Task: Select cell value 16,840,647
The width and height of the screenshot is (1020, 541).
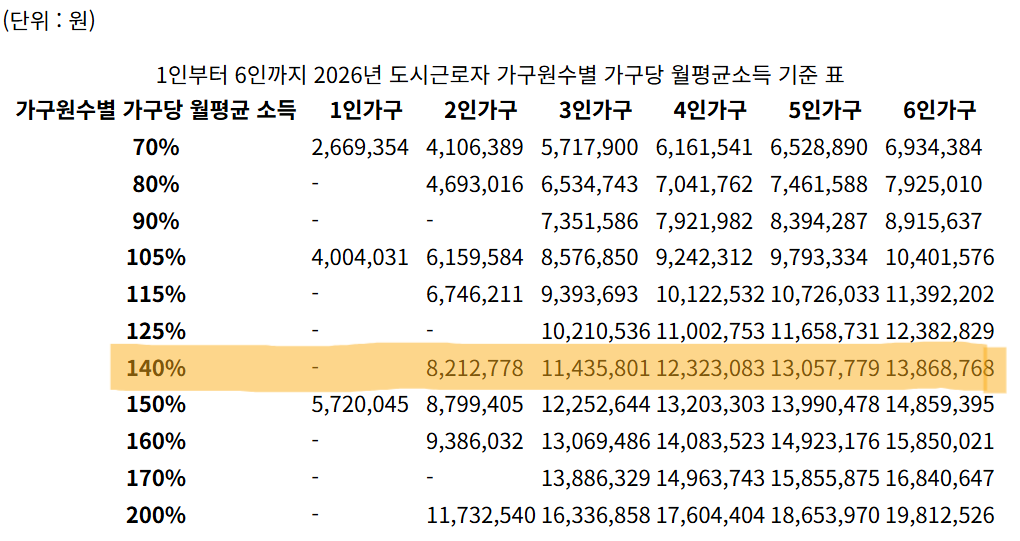Action: tap(939, 479)
